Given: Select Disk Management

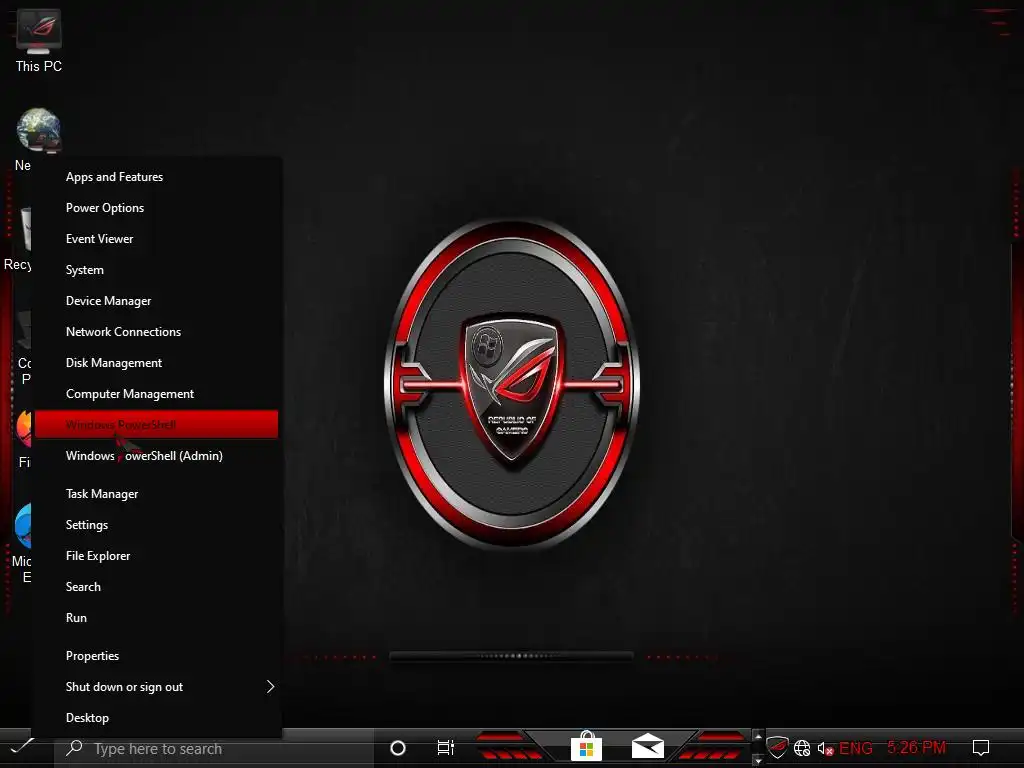Looking at the screenshot, I should [157, 363].
